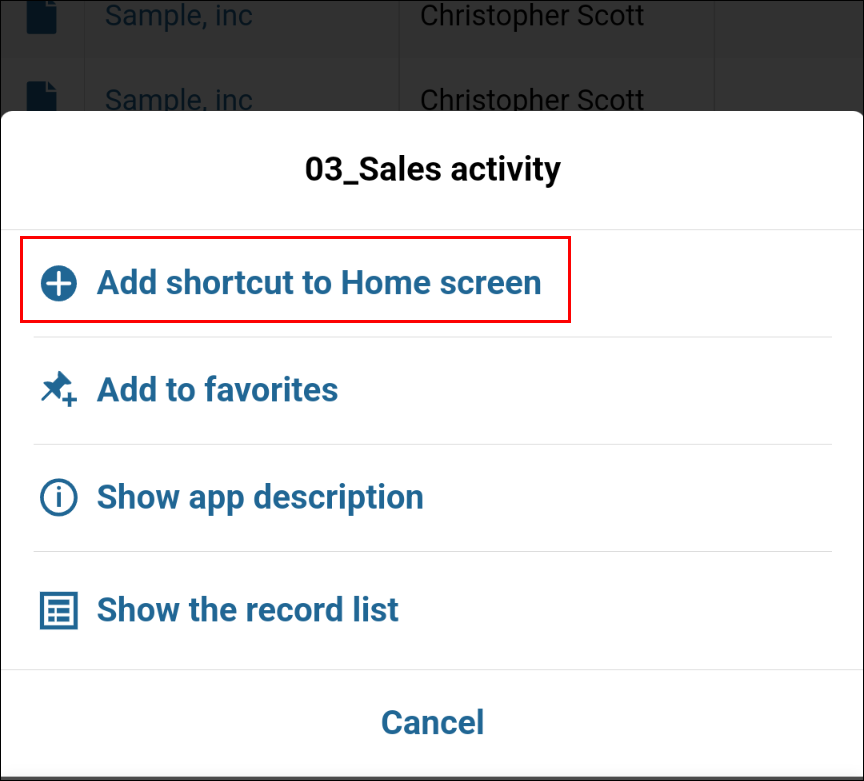Click Christopher Scott in the second row
The width and height of the screenshot is (864, 781).
tap(533, 100)
